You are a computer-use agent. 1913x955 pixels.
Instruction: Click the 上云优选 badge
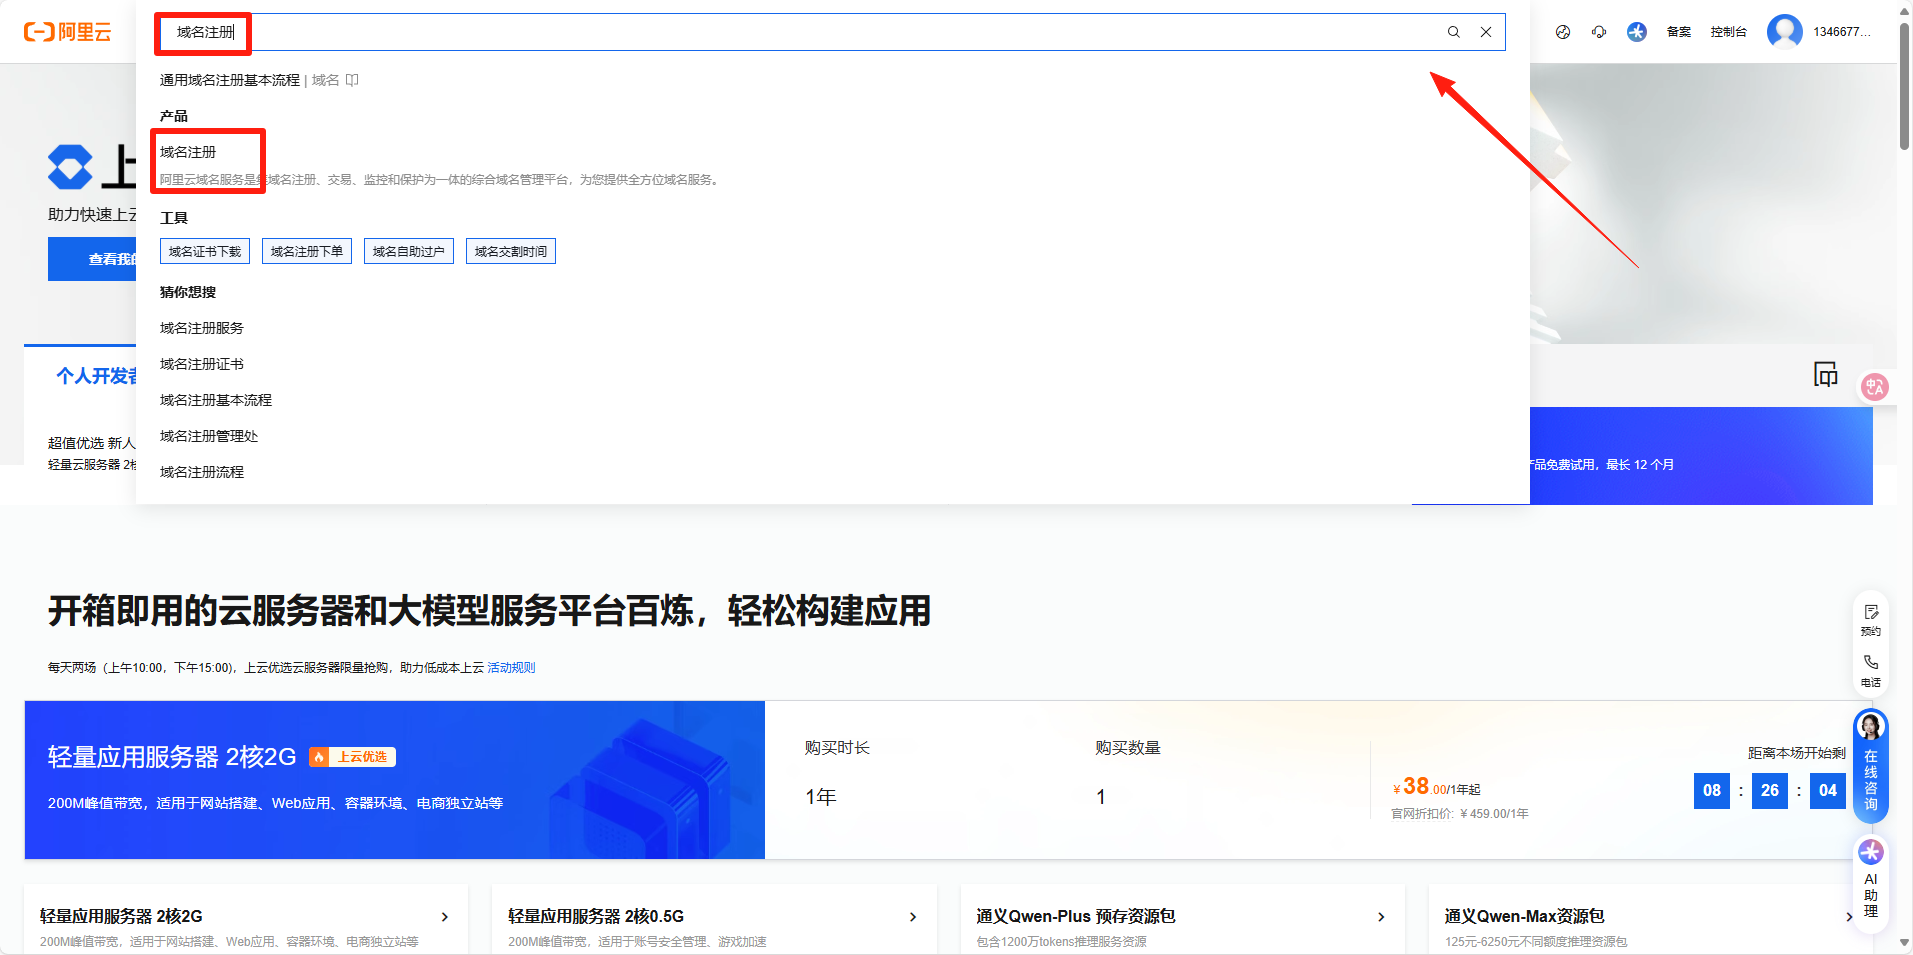coord(353,757)
